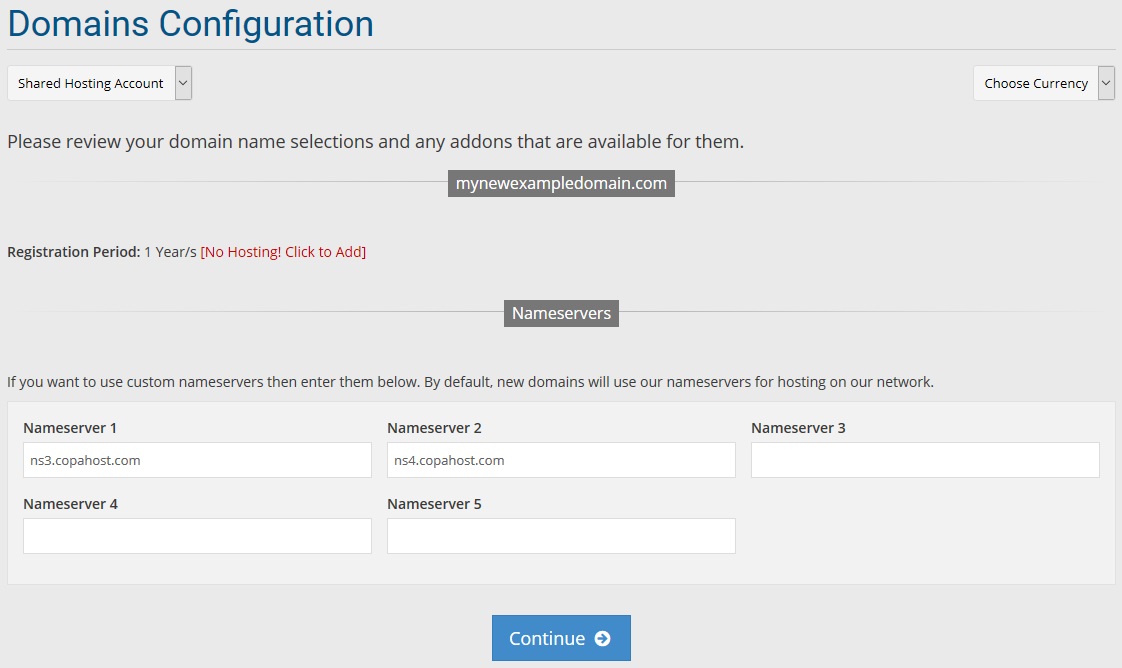The image size is (1122, 668).
Task: Click the Nameserver 2 field label
Action: pos(434,428)
